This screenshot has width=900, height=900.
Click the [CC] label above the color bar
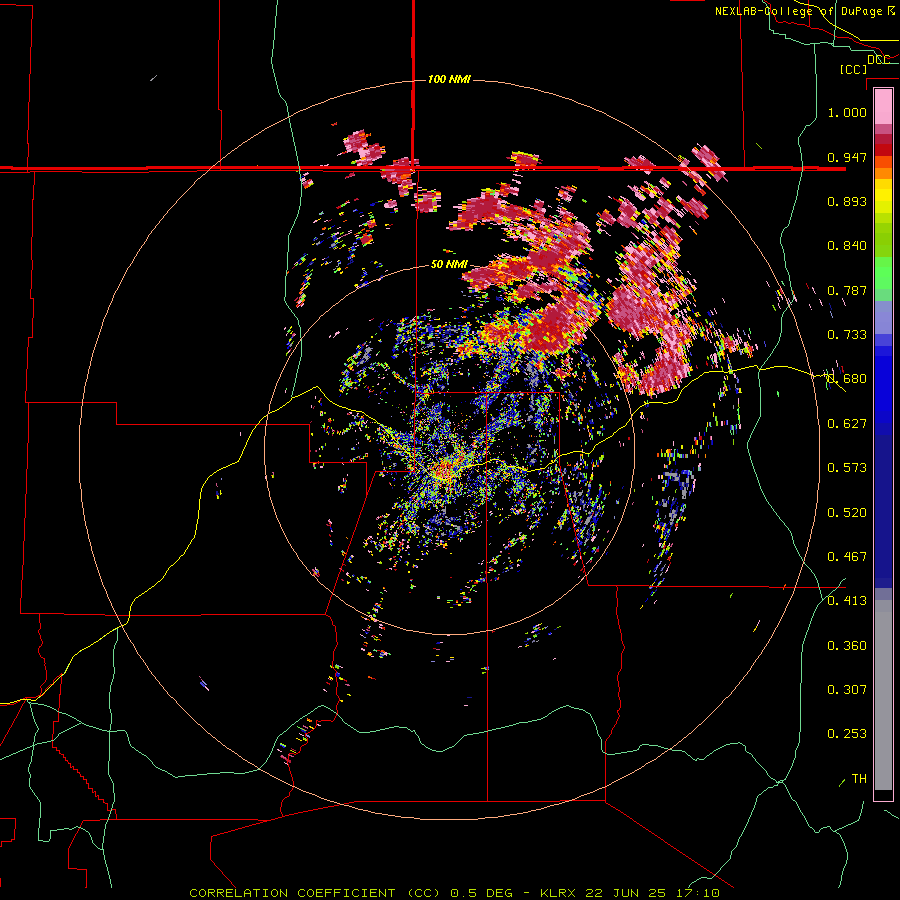click(x=853, y=69)
